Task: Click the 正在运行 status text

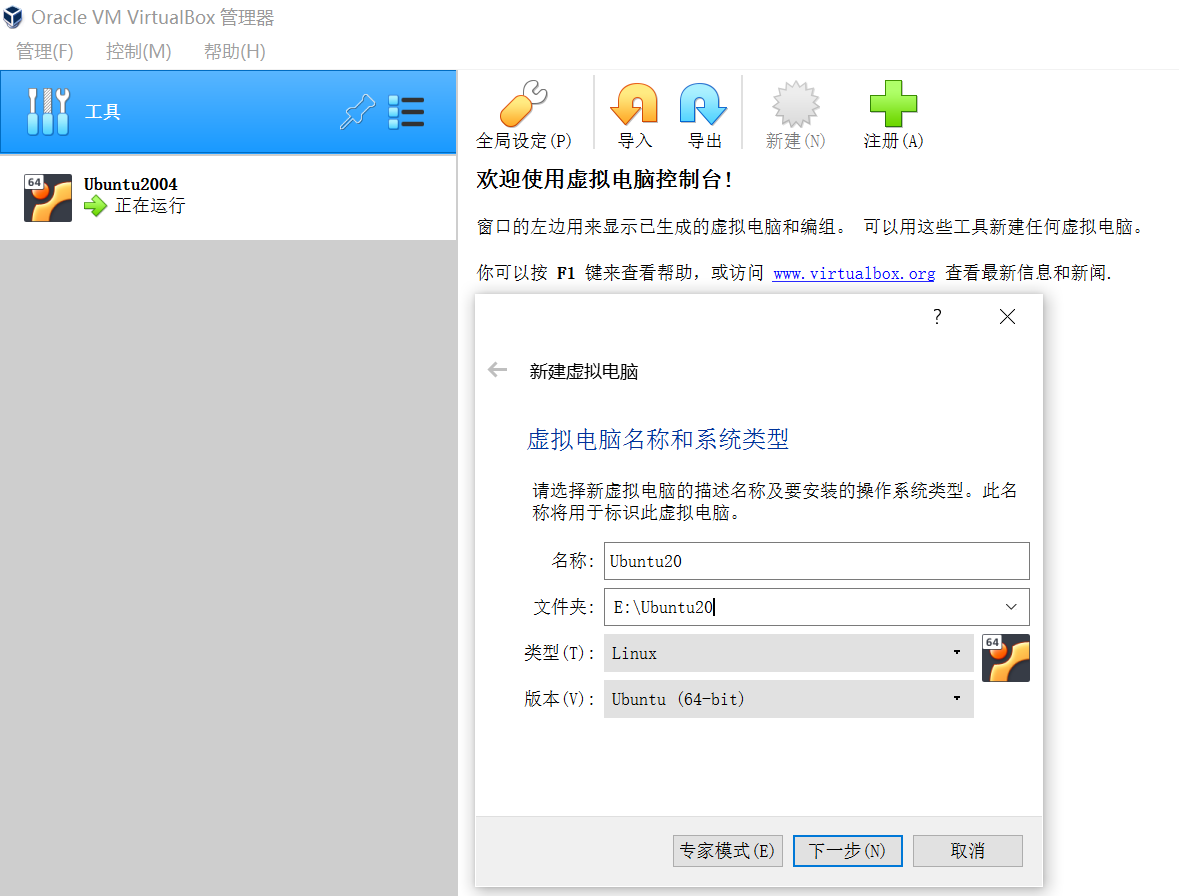Action: [150, 206]
